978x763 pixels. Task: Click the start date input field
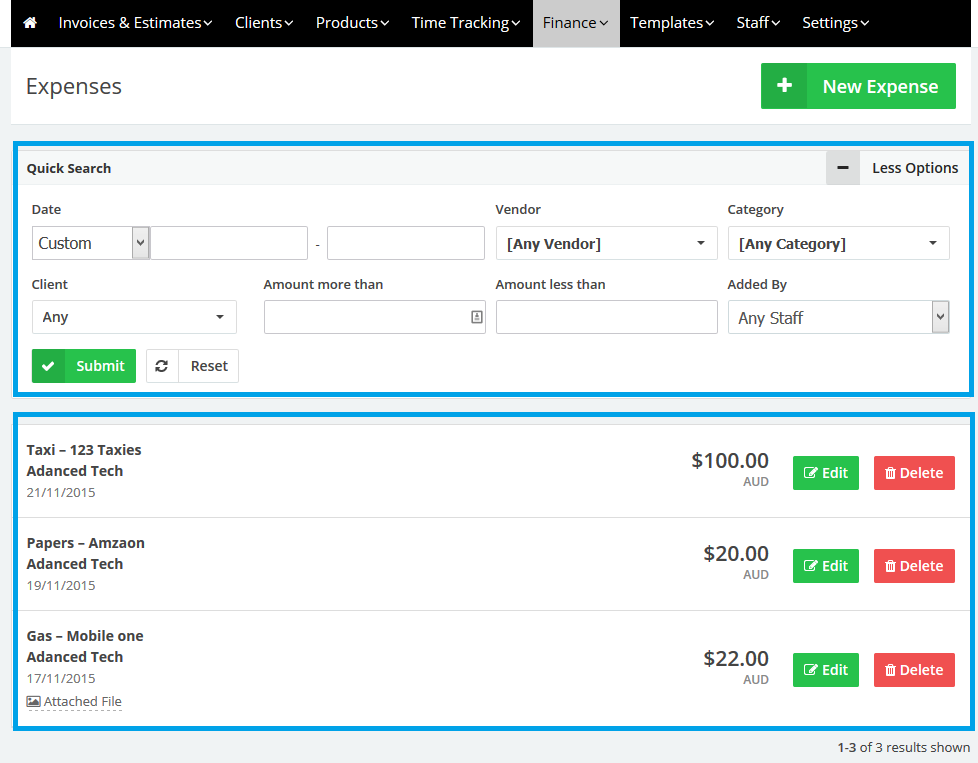[x=229, y=243]
